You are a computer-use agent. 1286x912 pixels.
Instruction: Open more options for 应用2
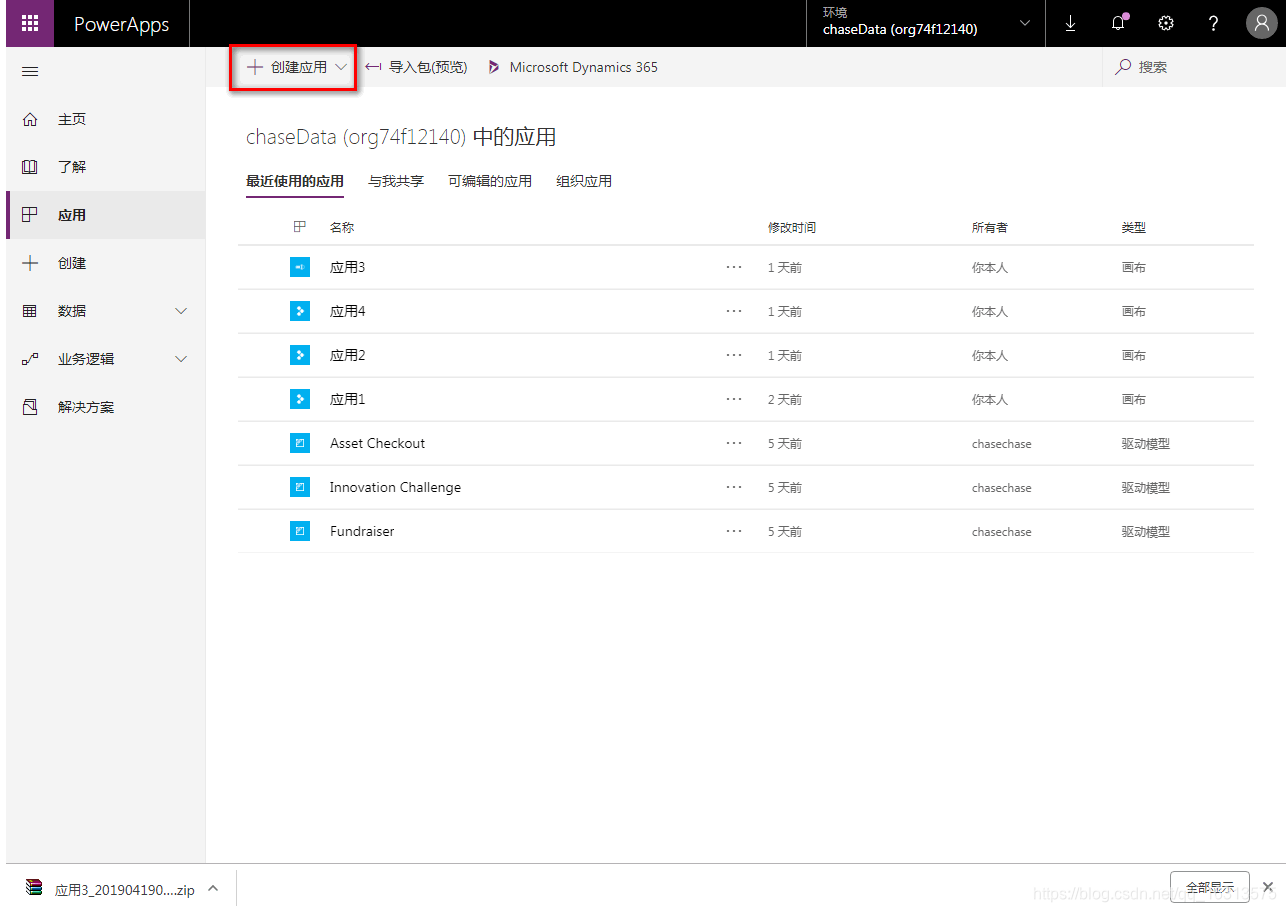click(x=734, y=355)
